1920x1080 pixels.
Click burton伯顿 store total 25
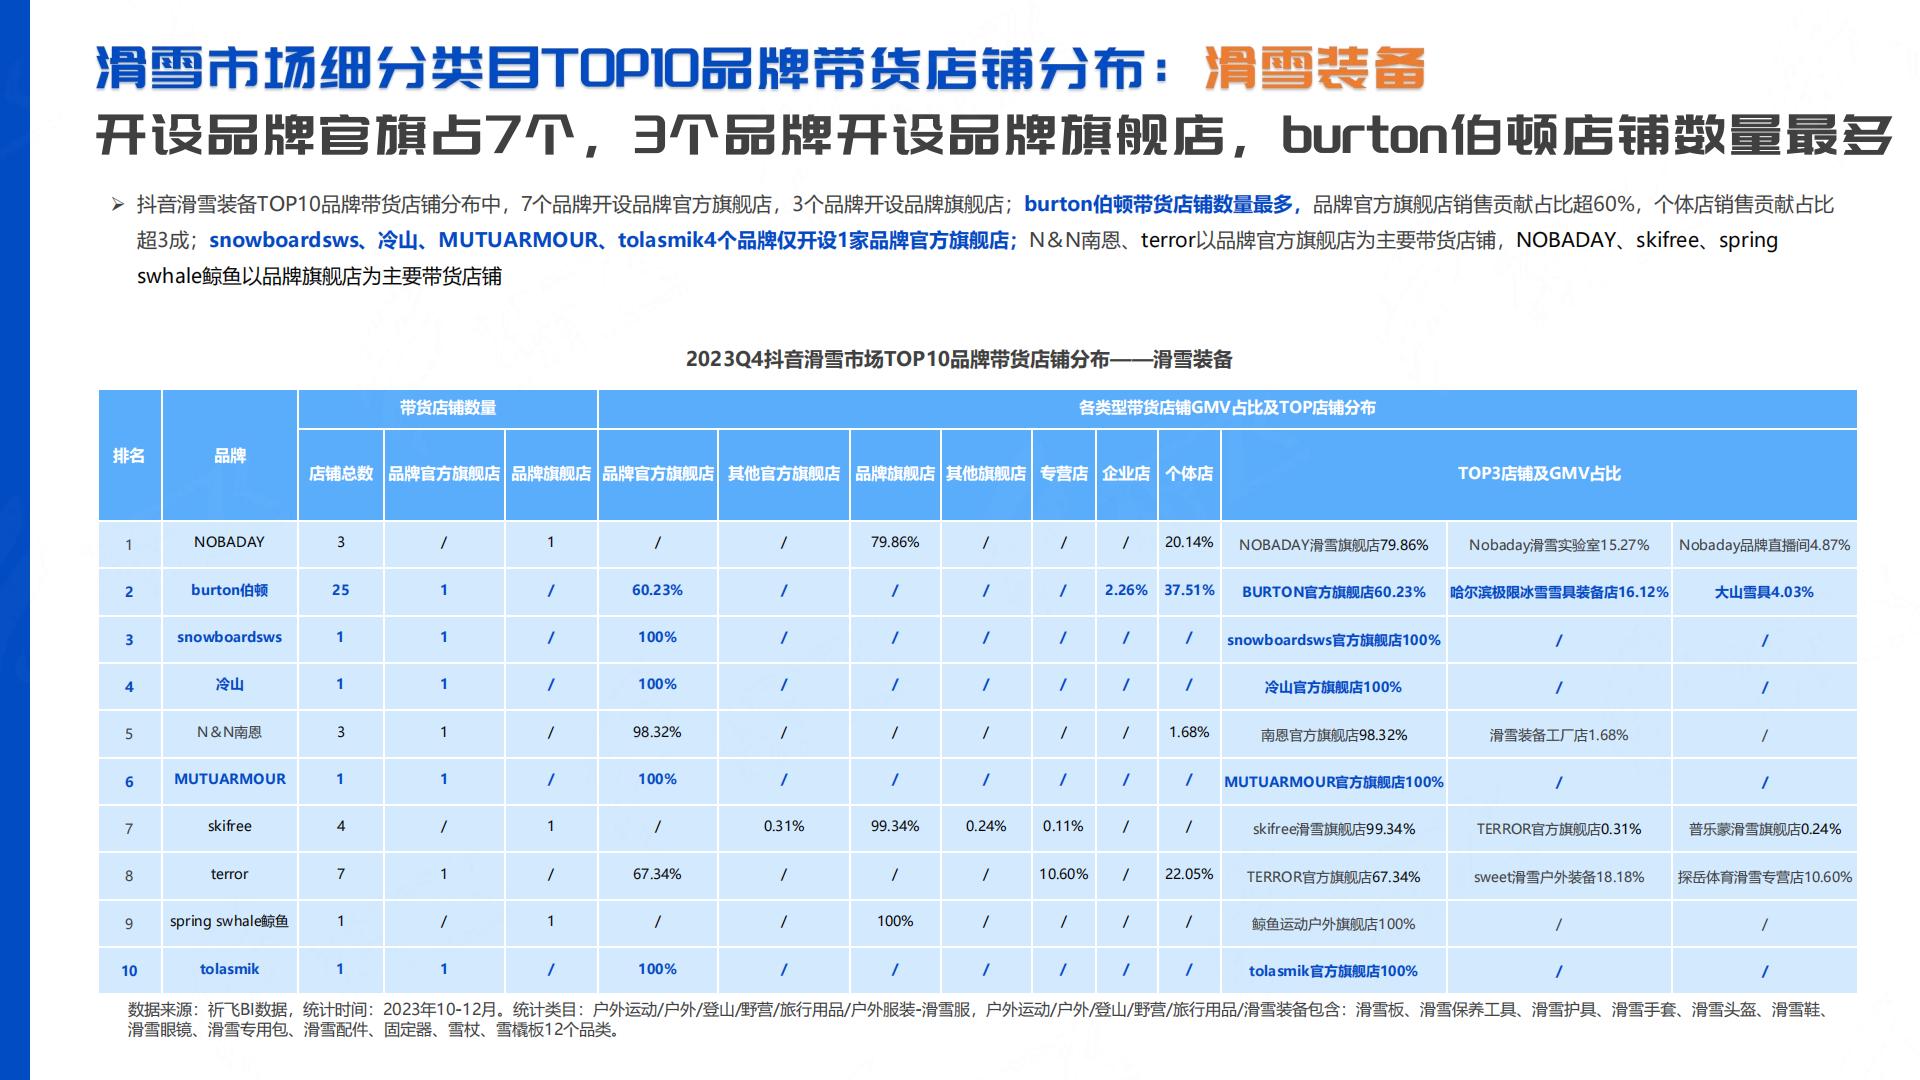341,590
